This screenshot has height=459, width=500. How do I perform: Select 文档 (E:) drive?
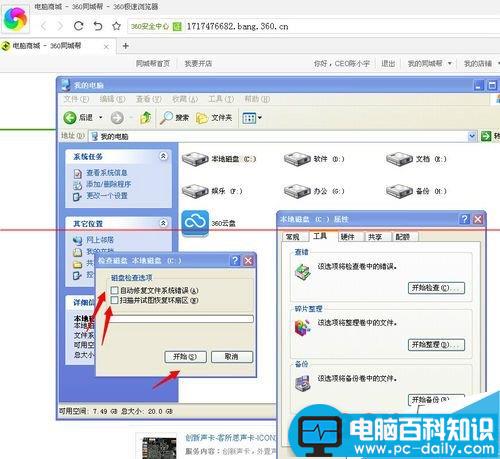coord(416,159)
